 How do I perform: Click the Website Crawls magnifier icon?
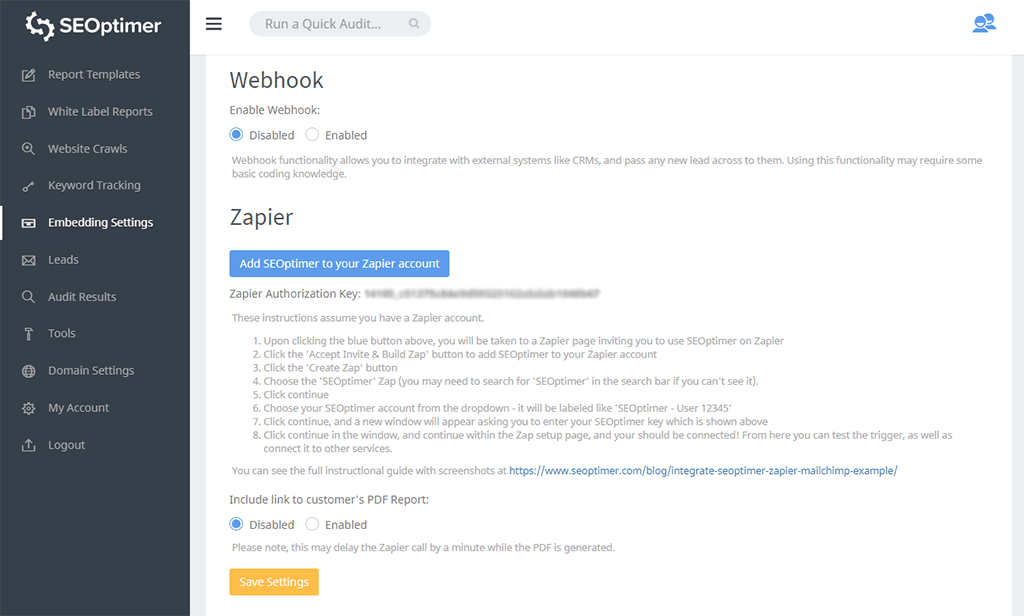point(28,149)
